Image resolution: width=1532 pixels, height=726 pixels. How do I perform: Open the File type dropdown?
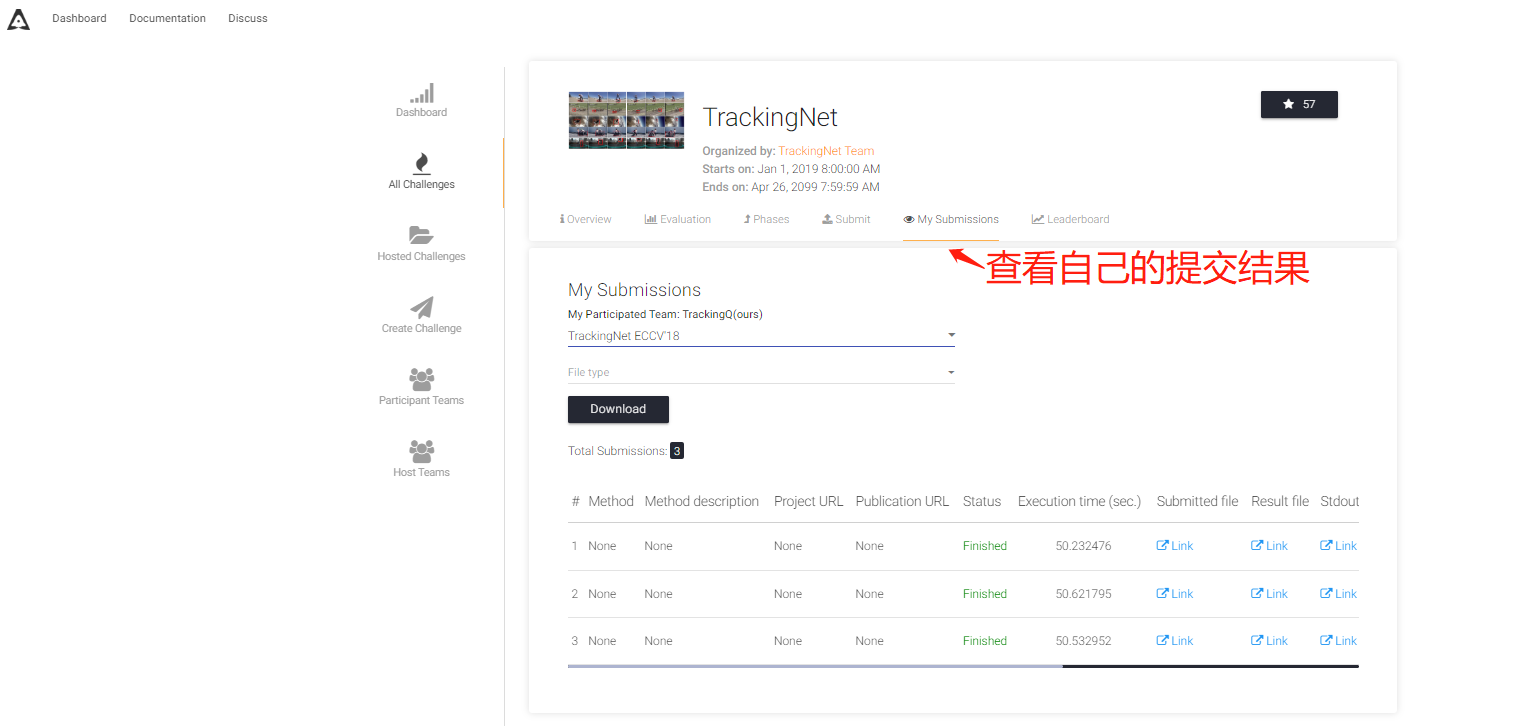pyautogui.click(x=760, y=371)
